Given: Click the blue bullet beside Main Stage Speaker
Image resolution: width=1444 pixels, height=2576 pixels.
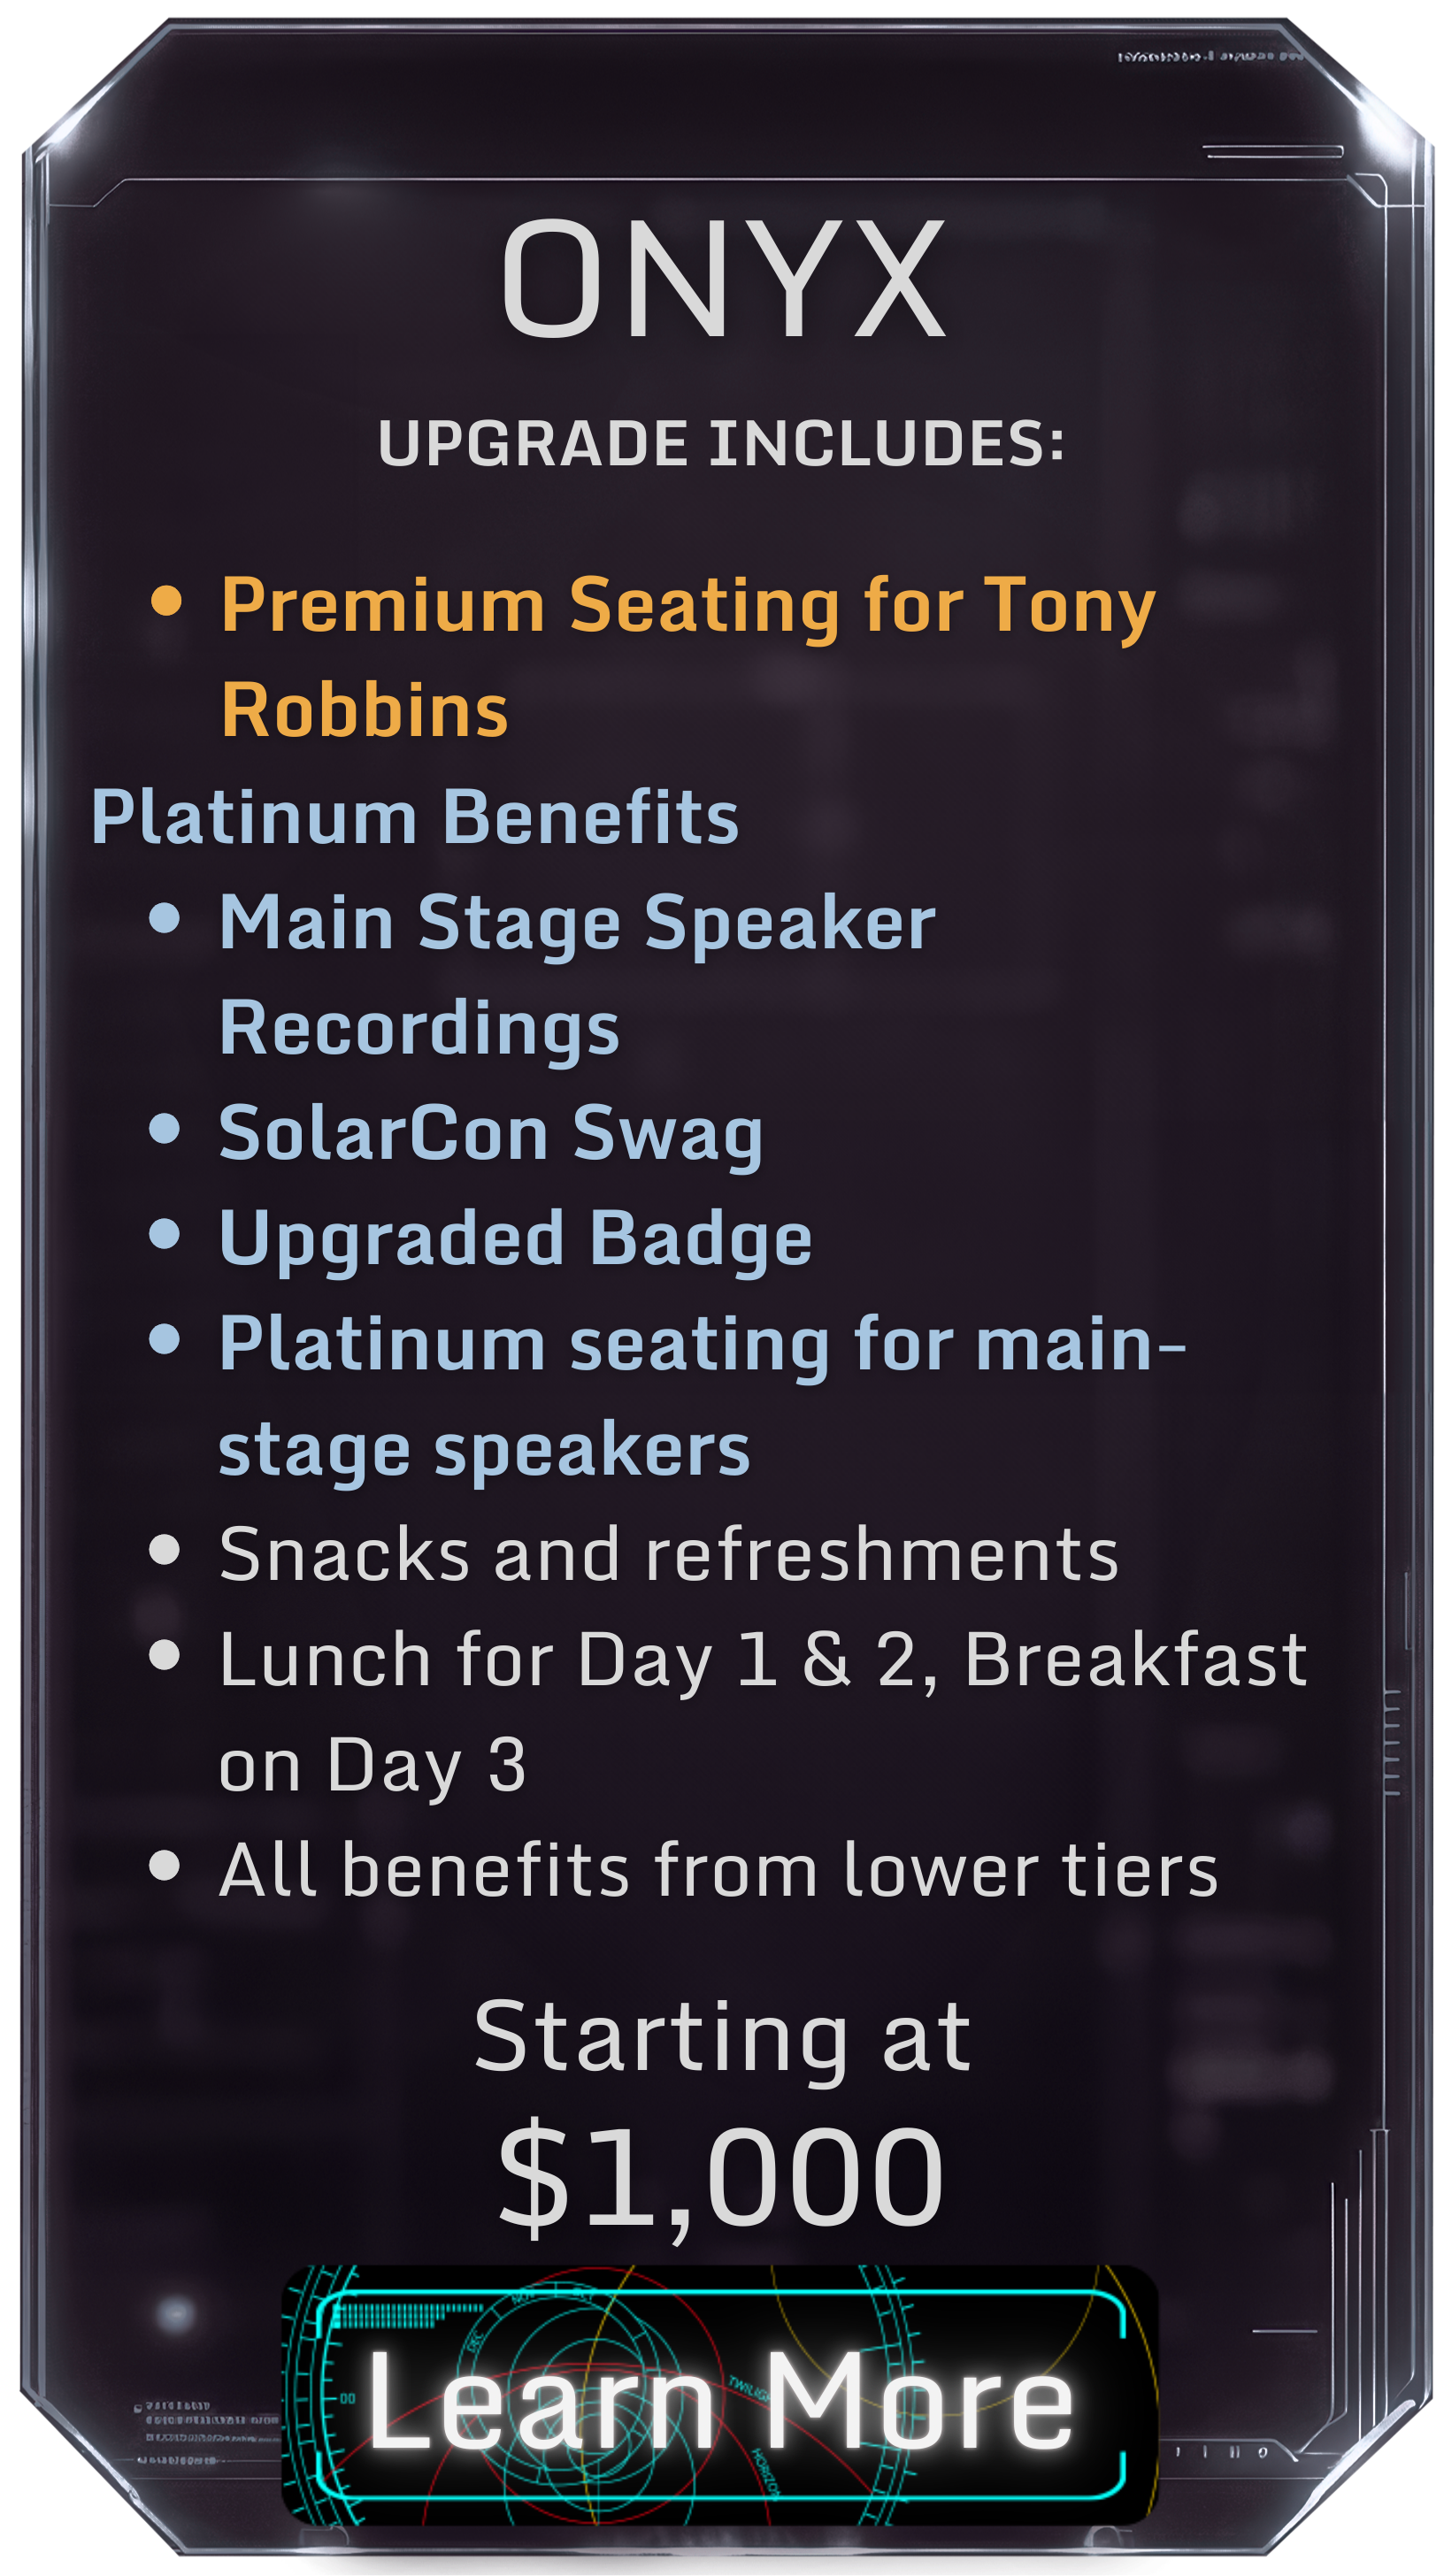Looking at the screenshot, I should [164, 918].
